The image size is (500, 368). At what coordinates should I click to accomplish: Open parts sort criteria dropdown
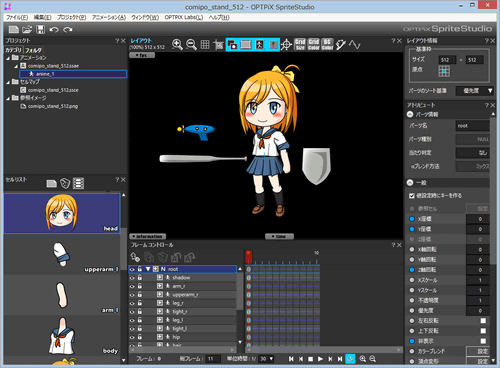pyautogui.click(x=475, y=91)
